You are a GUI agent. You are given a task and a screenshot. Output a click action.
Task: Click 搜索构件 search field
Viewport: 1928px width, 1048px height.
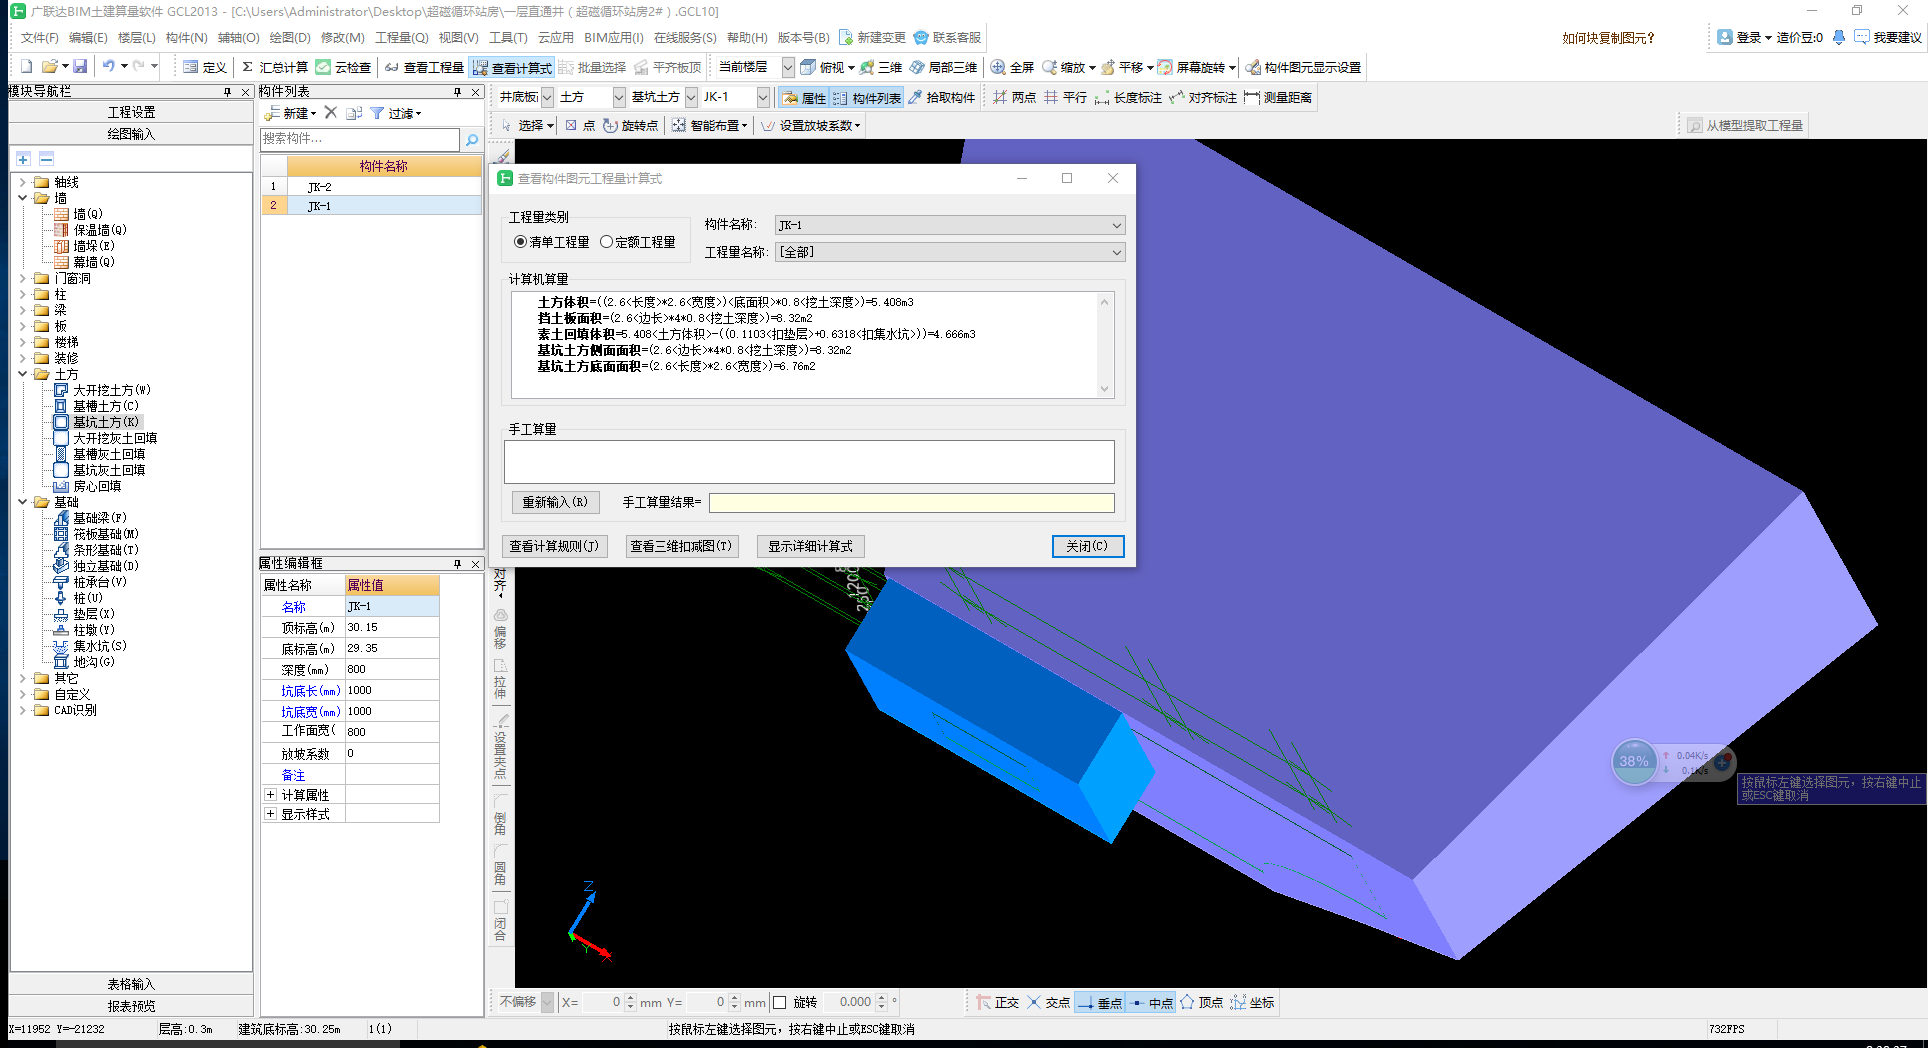(x=360, y=139)
